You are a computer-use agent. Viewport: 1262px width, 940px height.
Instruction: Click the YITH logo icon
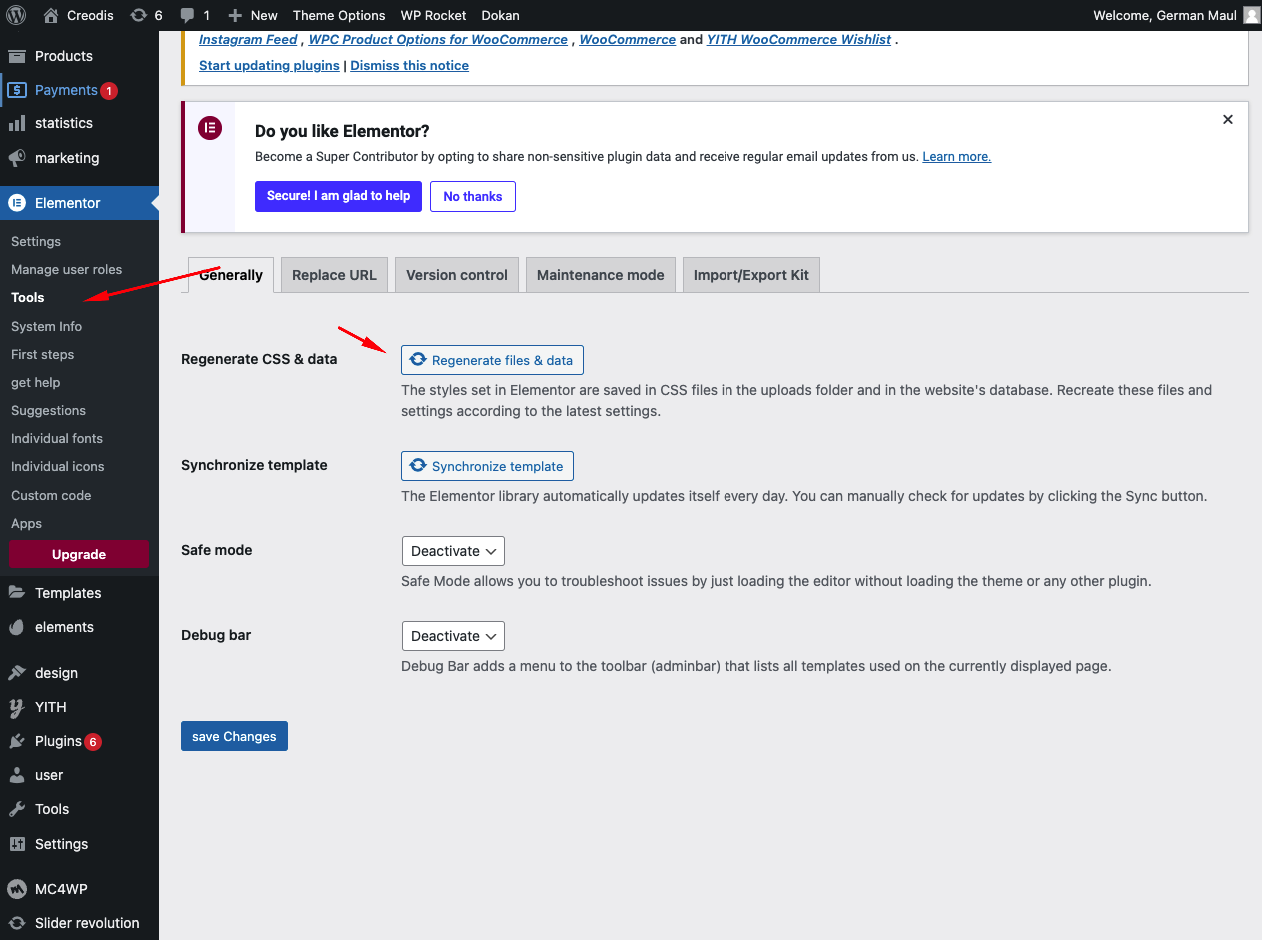pyautogui.click(x=17, y=707)
